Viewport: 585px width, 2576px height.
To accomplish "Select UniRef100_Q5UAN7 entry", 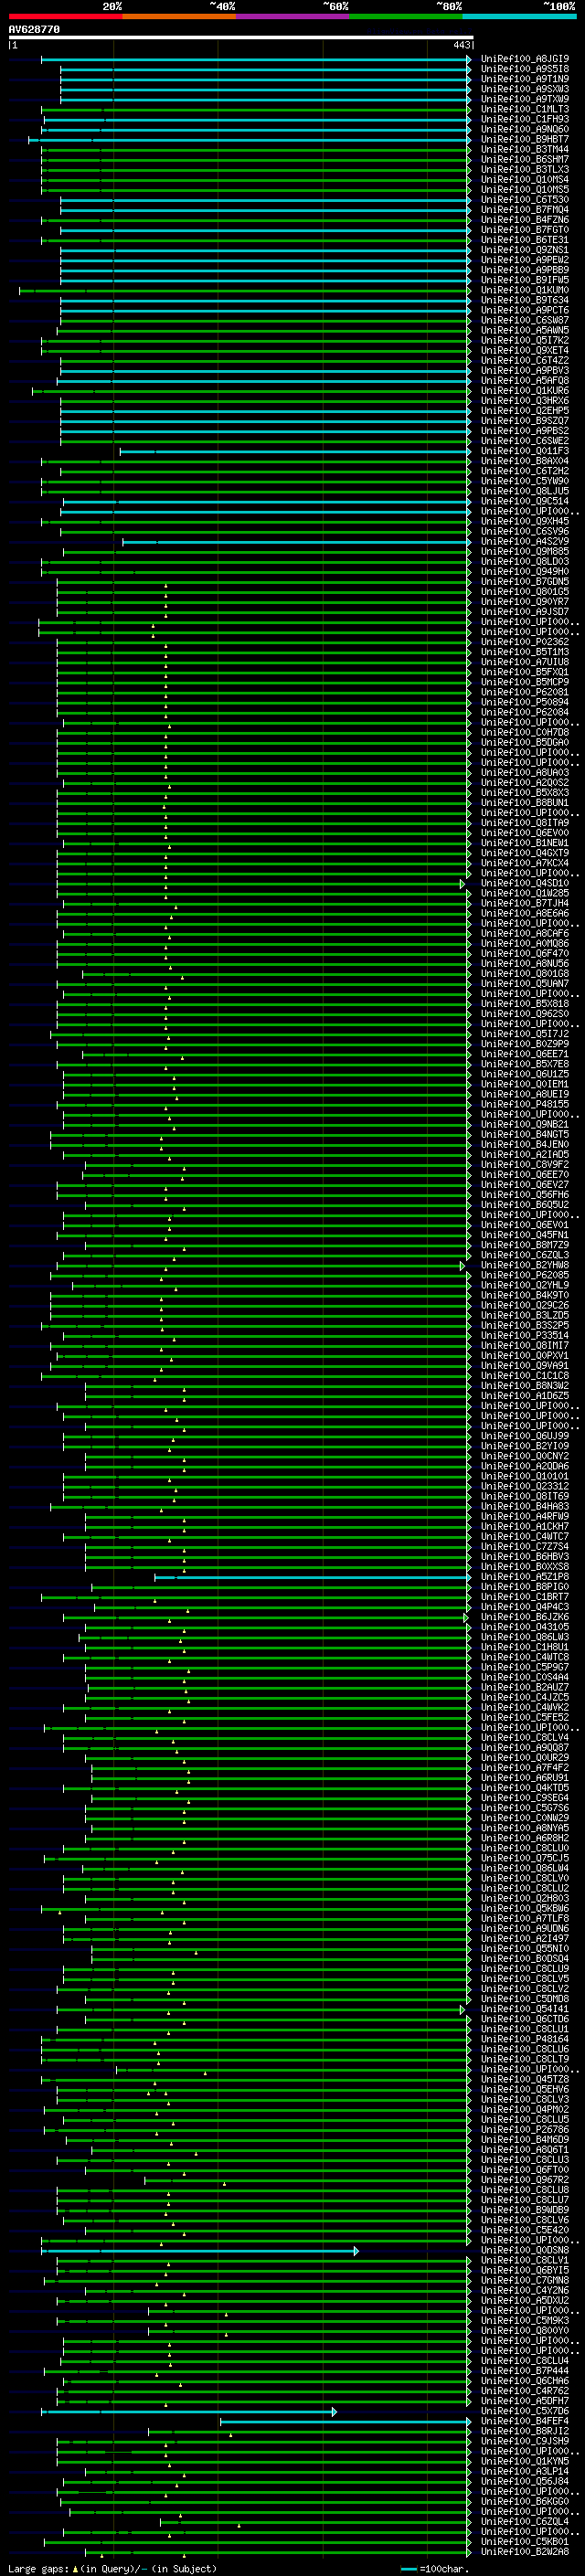I will click(525, 984).
